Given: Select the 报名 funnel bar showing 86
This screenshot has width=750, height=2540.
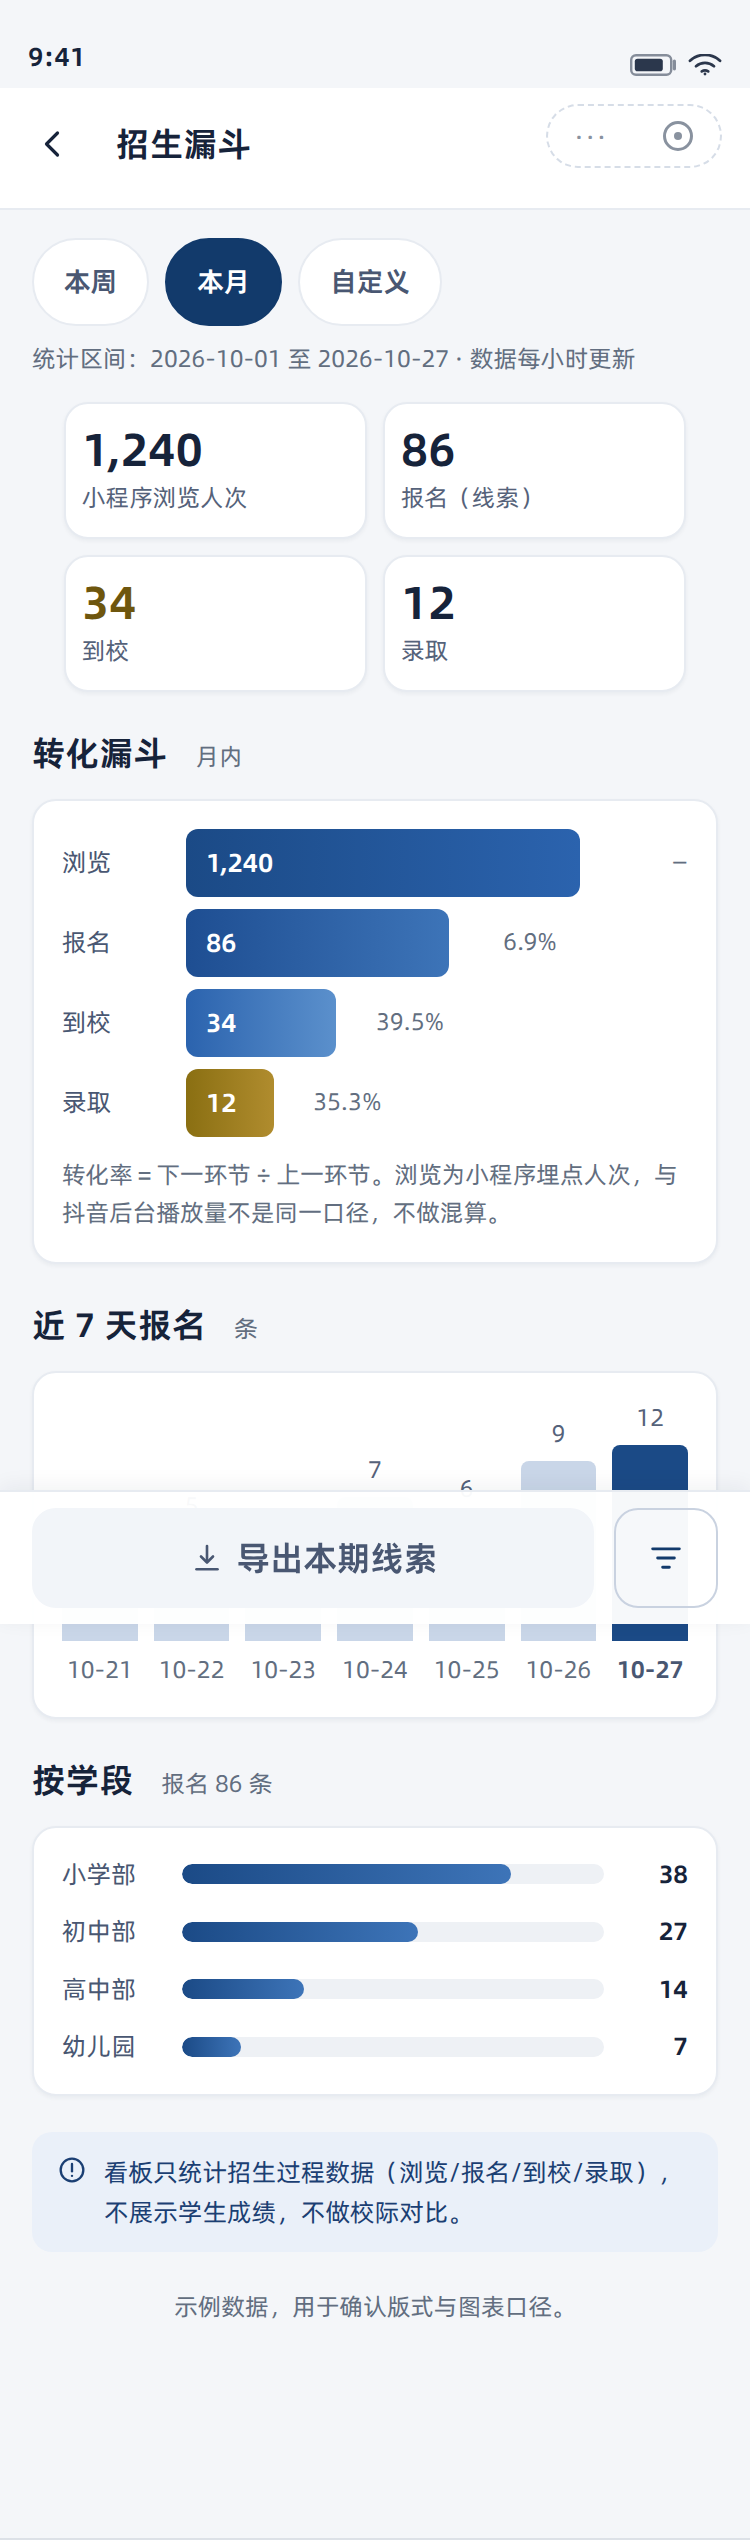Looking at the screenshot, I should (317, 942).
